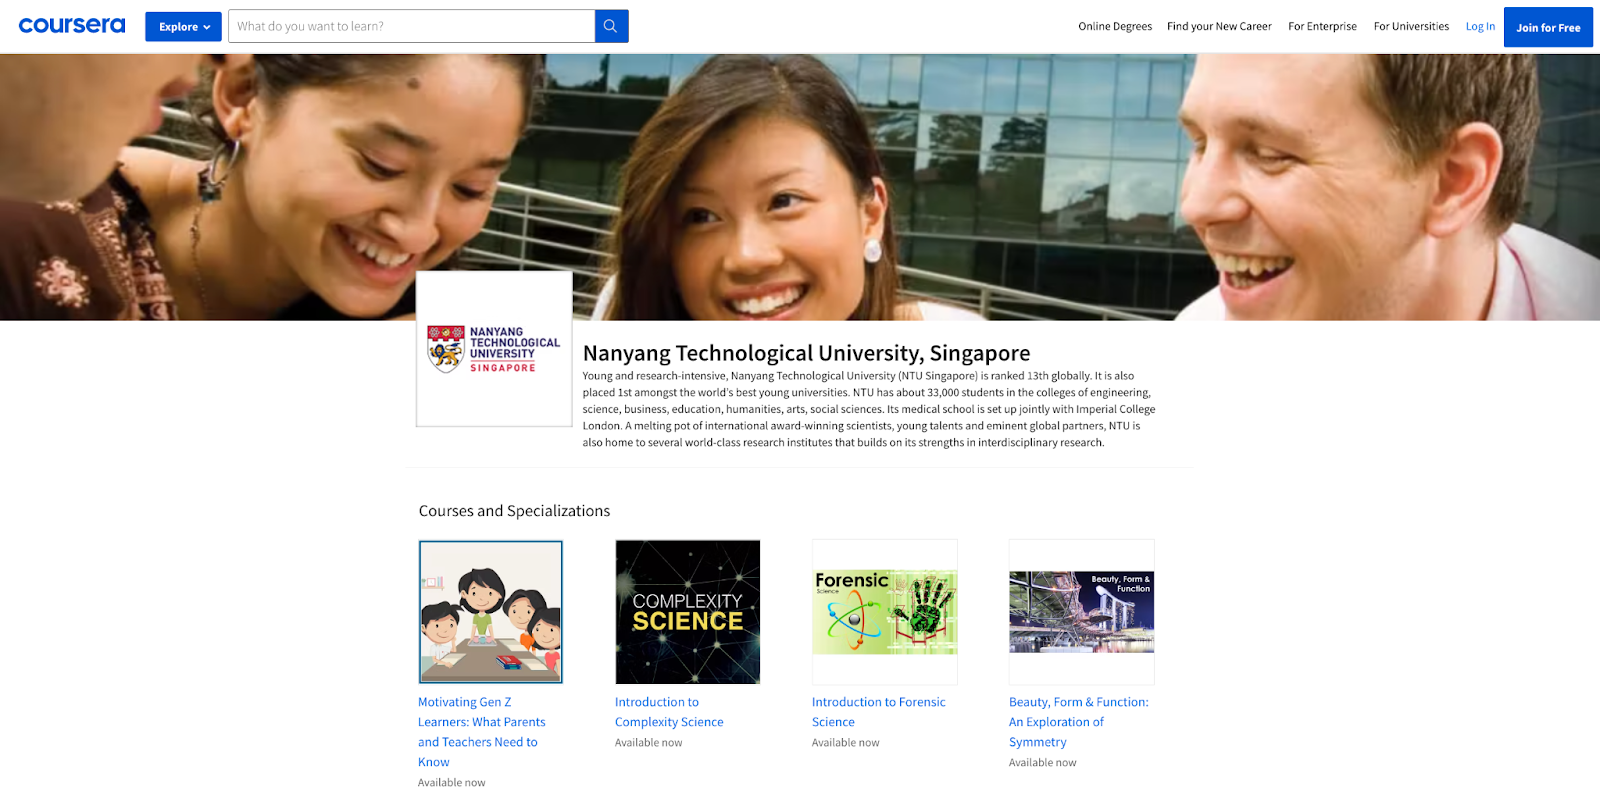Open the Forensic Science course thumbnail

click(x=885, y=612)
